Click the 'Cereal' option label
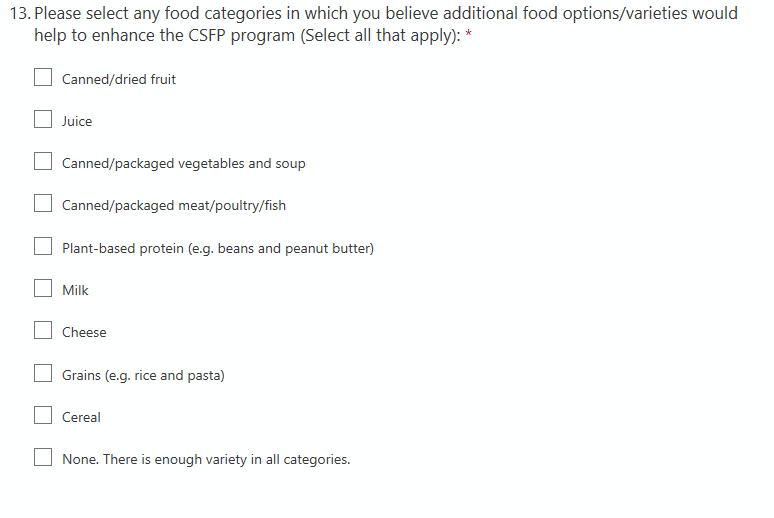This screenshot has width=774, height=518. click(81, 417)
